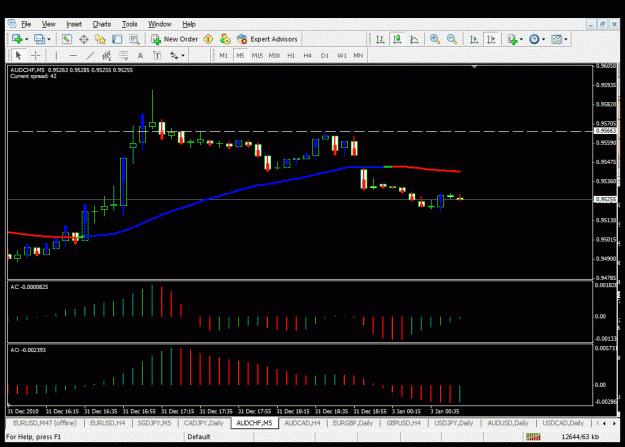
Task: Toggle the Market Watch window icon
Action: tap(67, 39)
